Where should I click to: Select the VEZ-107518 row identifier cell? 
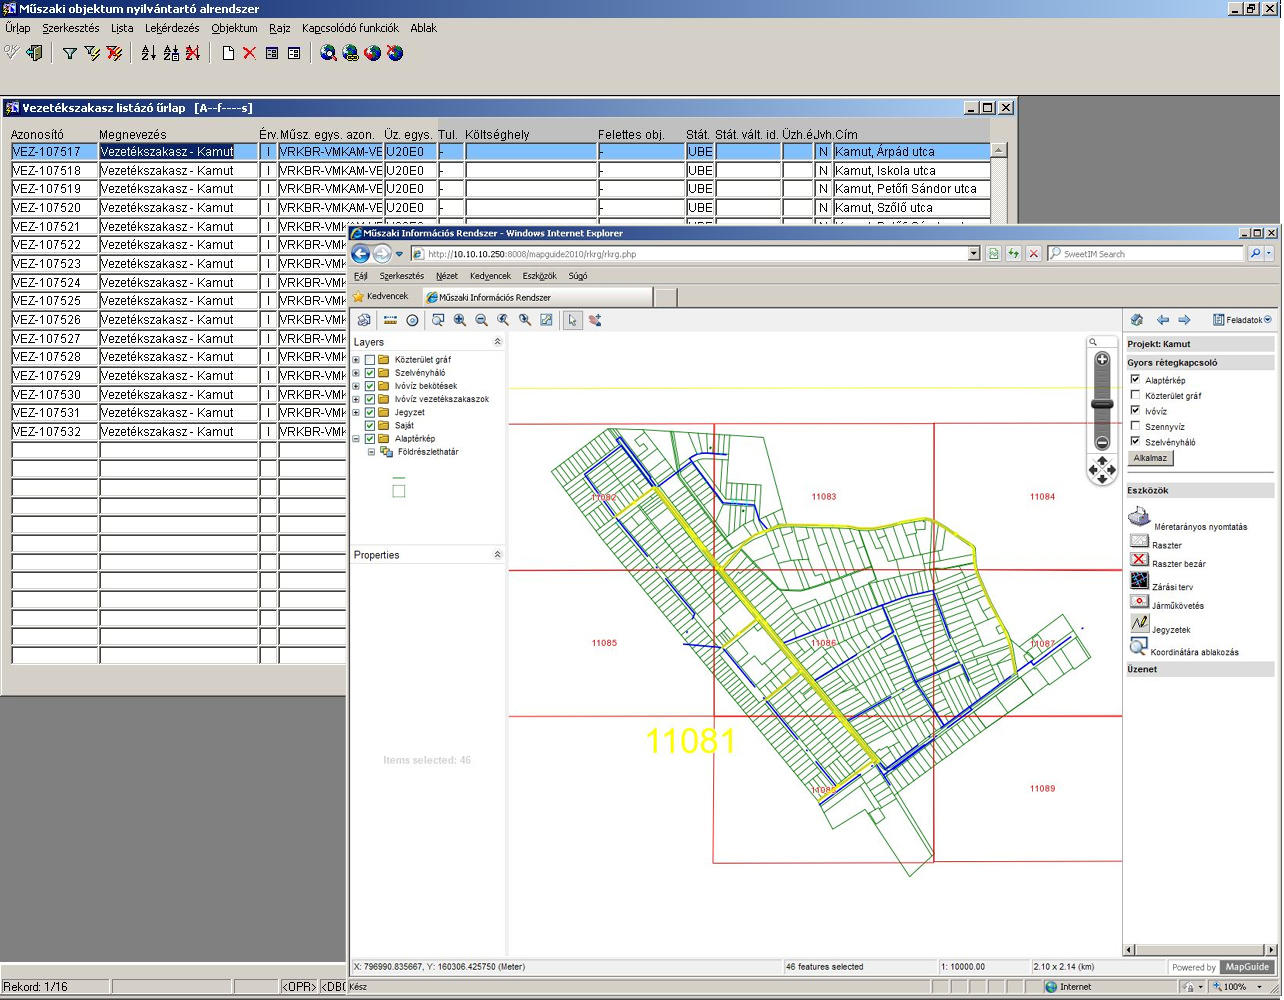coord(54,171)
